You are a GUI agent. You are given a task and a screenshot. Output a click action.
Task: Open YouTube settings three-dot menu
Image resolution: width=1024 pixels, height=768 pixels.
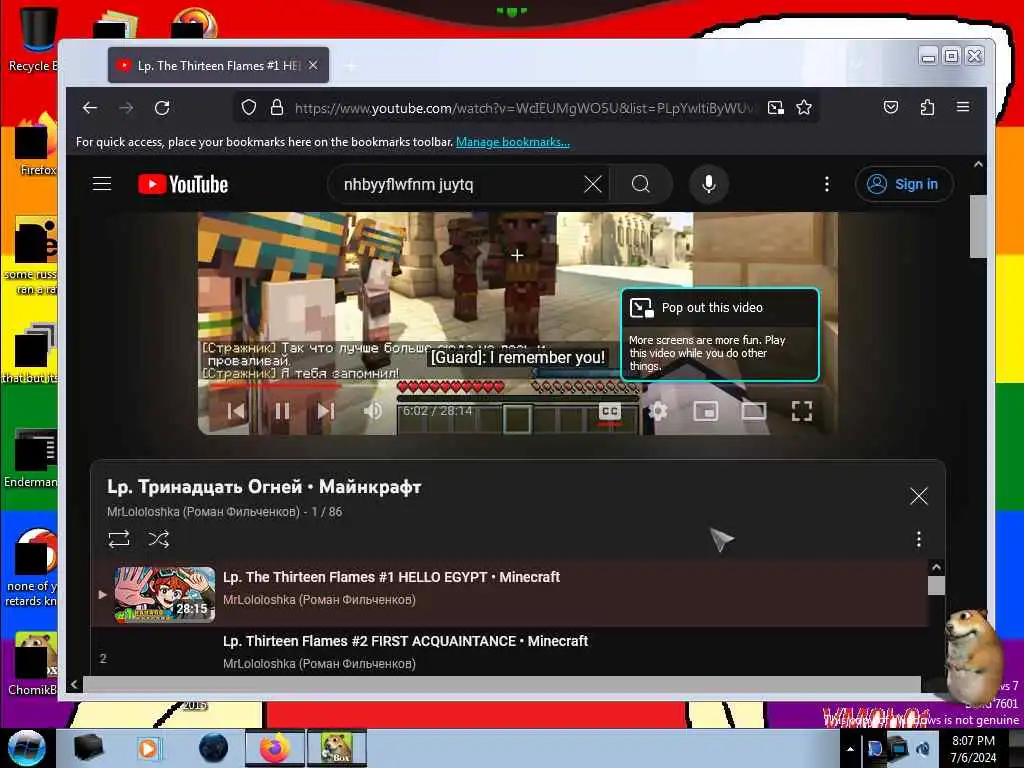[827, 184]
